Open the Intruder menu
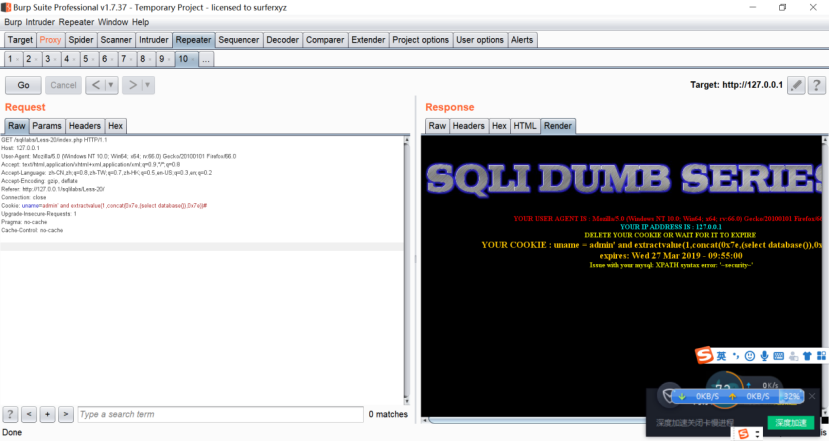The width and height of the screenshot is (830, 441). (40, 22)
